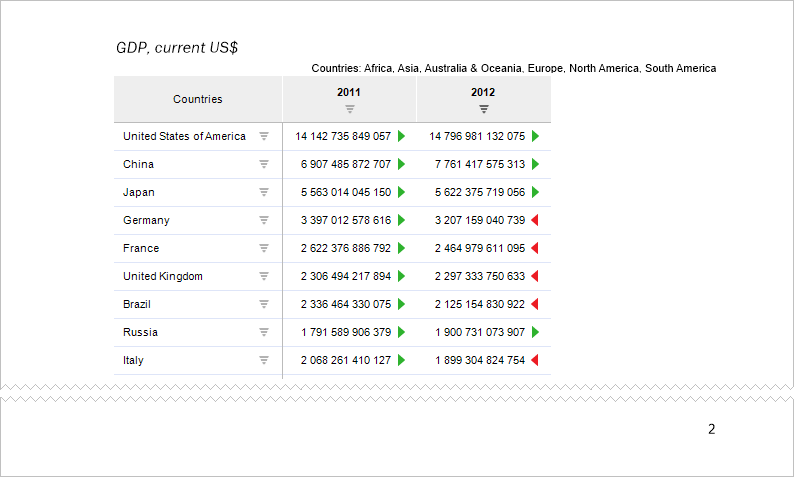The height and width of the screenshot is (477, 794).
Task: Click the United States 2011 GDP value
Action: click(x=343, y=136)
